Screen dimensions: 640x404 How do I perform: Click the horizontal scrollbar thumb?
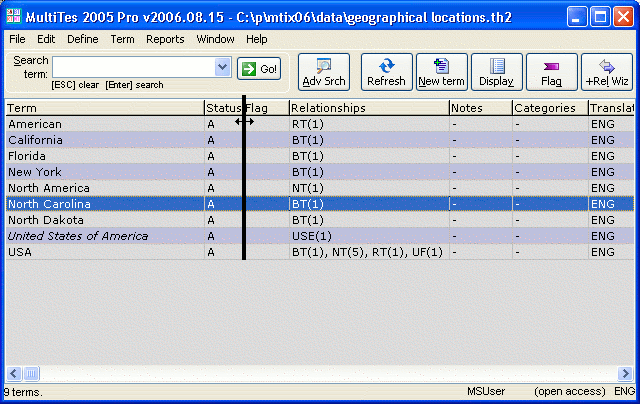coord(31,373)
